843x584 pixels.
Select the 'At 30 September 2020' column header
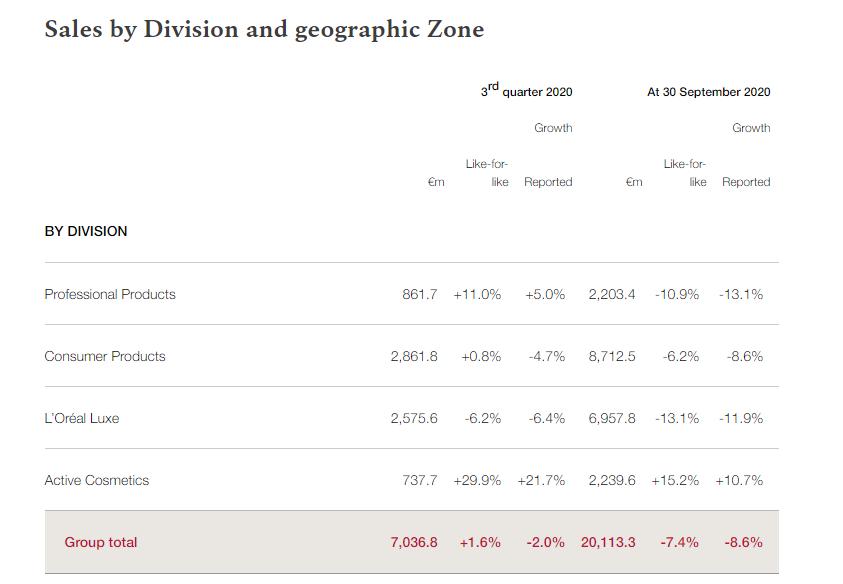pos(708,92)
